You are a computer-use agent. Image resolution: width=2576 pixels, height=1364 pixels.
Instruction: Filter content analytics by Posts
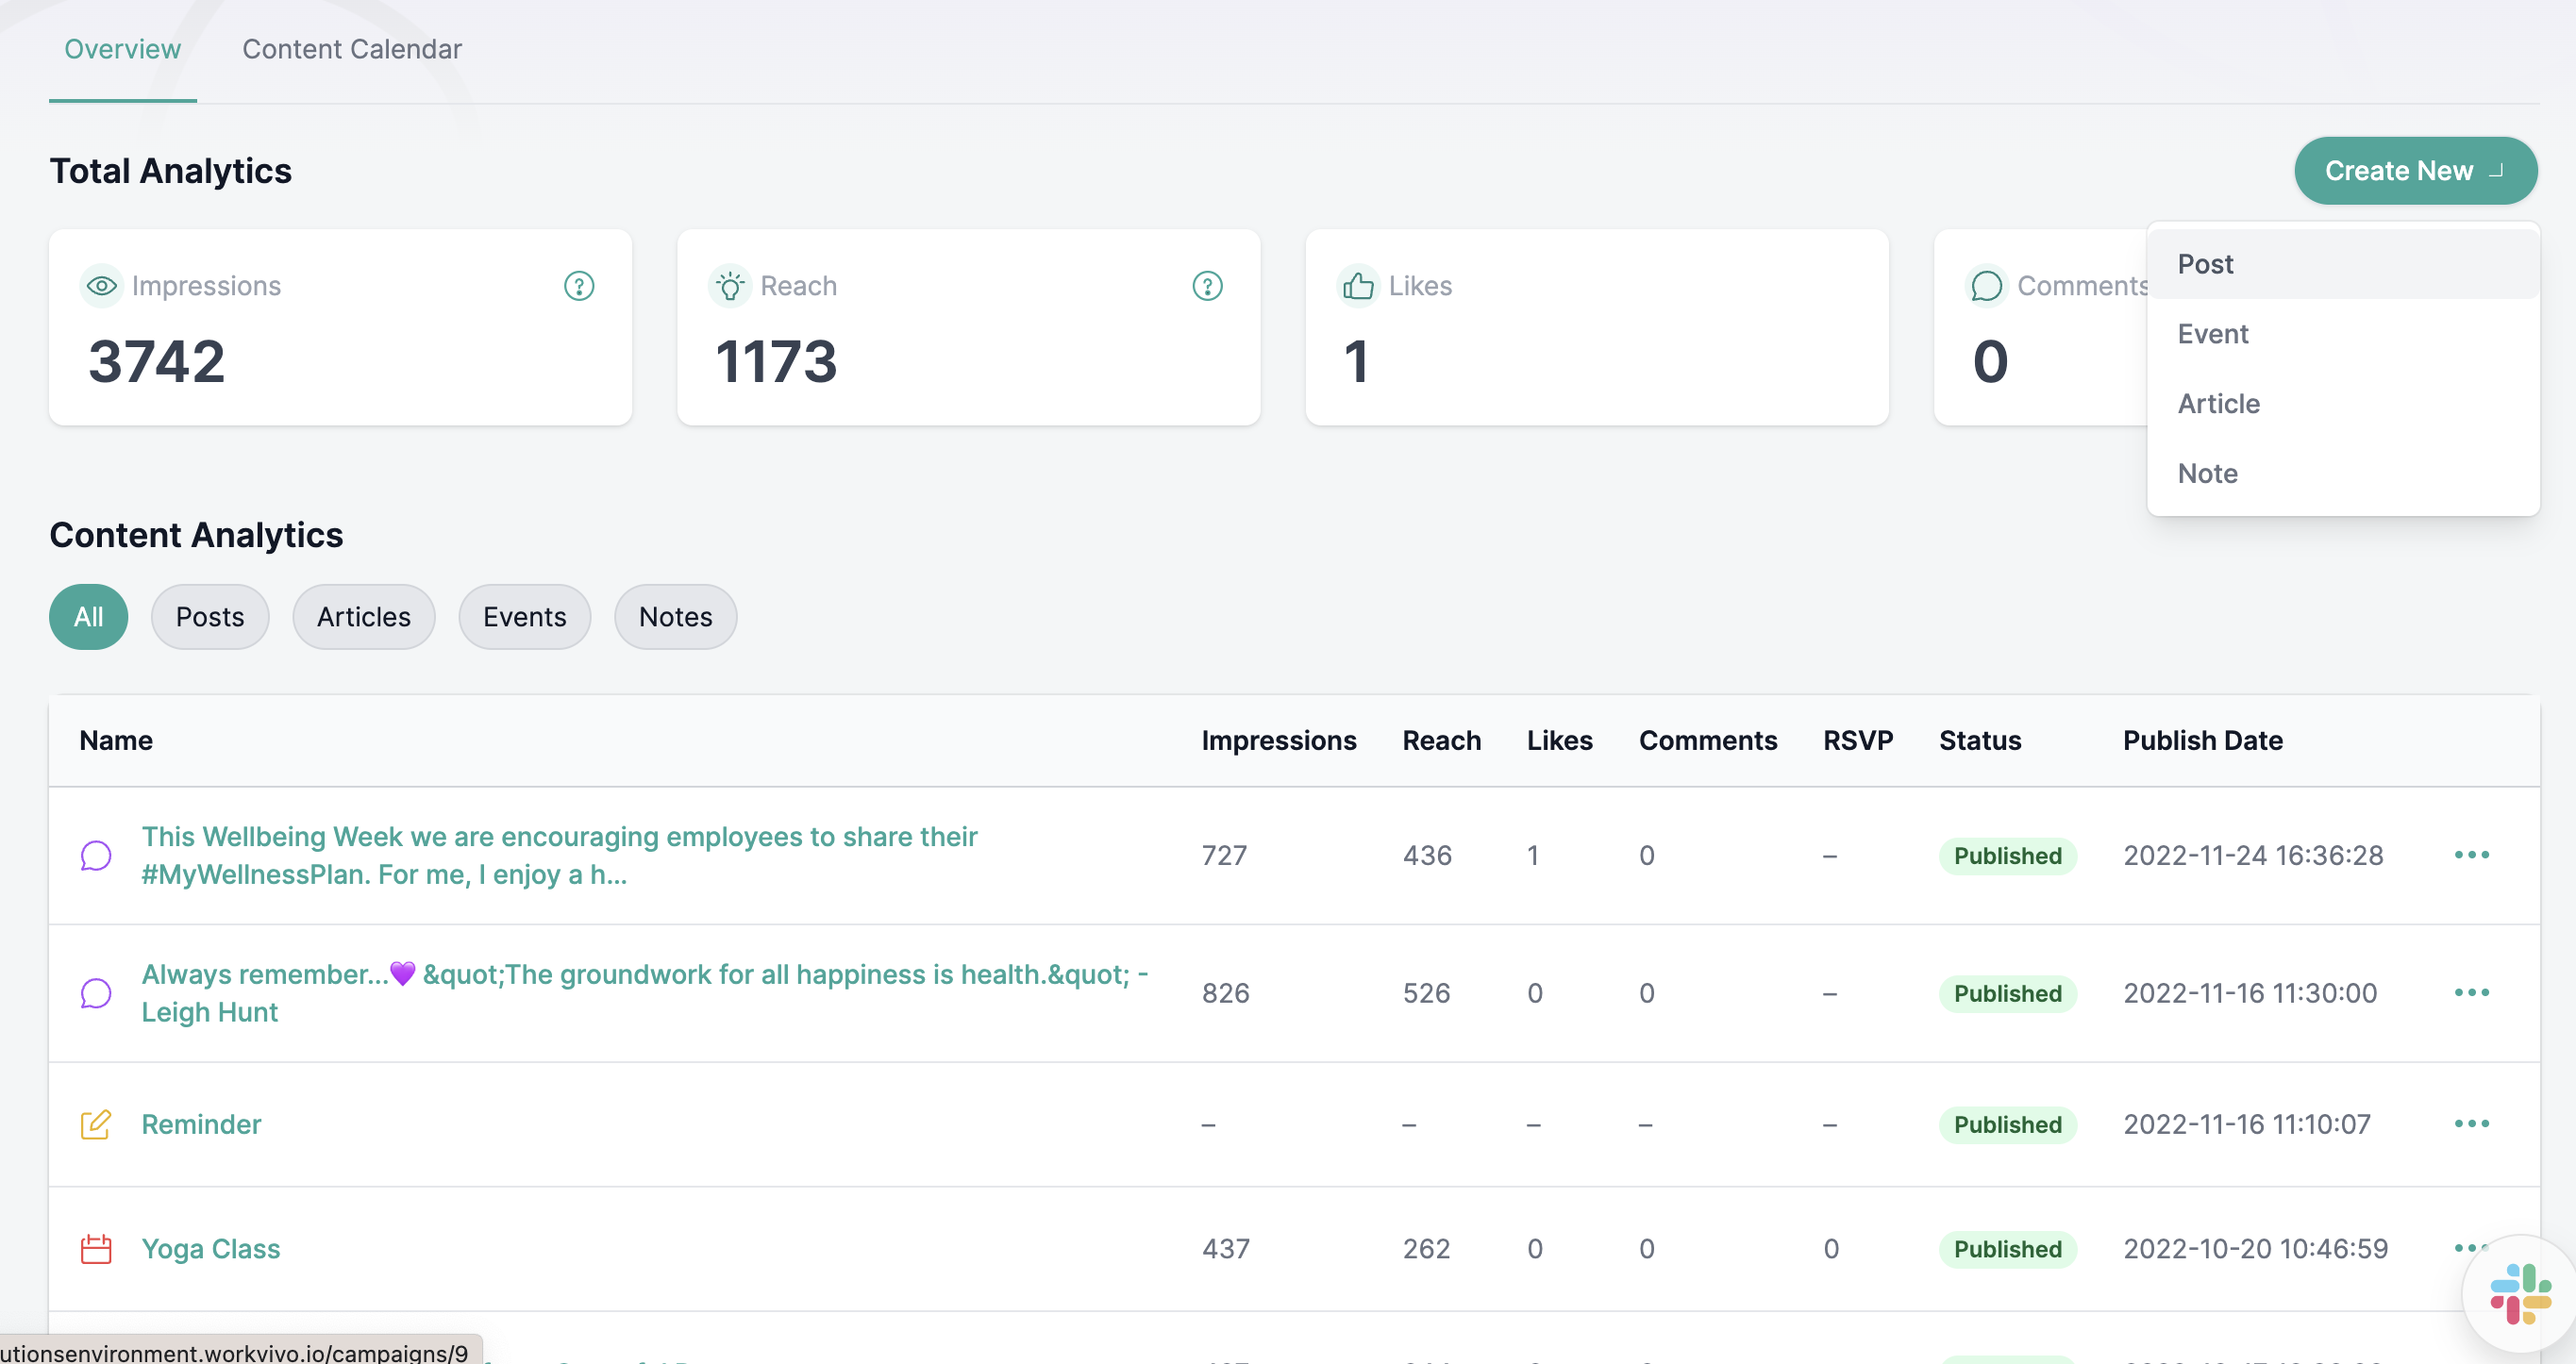point(210,617)
